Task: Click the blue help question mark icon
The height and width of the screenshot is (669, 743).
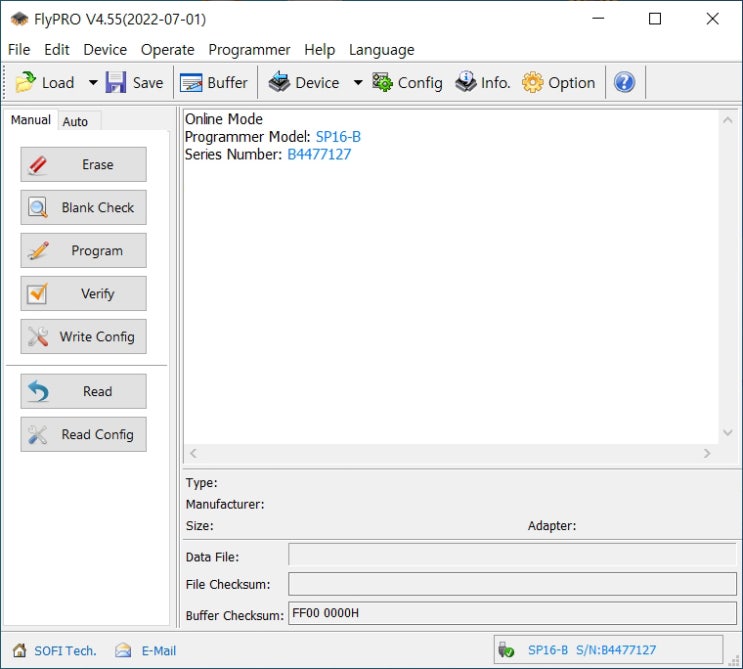Action: (624, 83)
